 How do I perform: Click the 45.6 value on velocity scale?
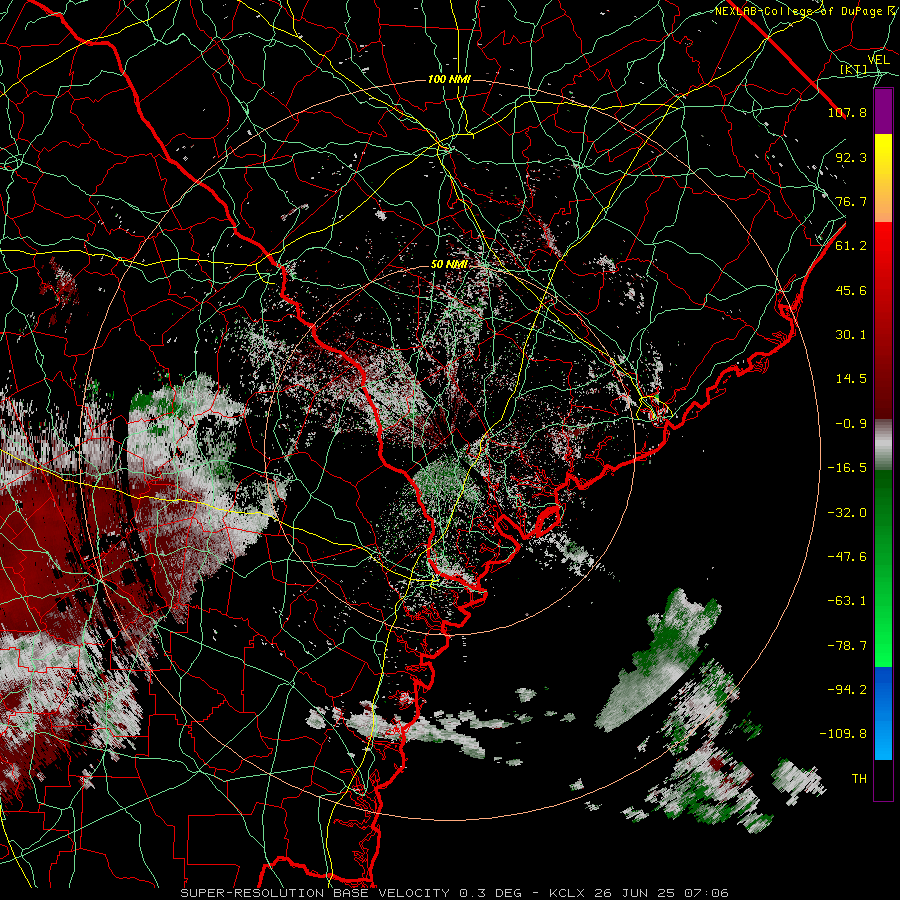[x=851, y=290]
